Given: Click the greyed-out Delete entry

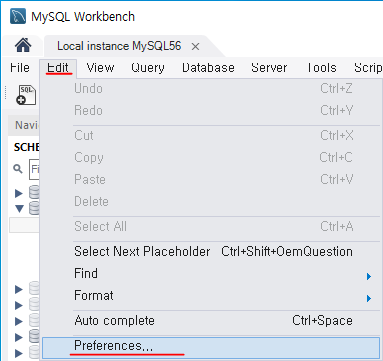Looking at the screenshot, I should [x=211, y=202].
